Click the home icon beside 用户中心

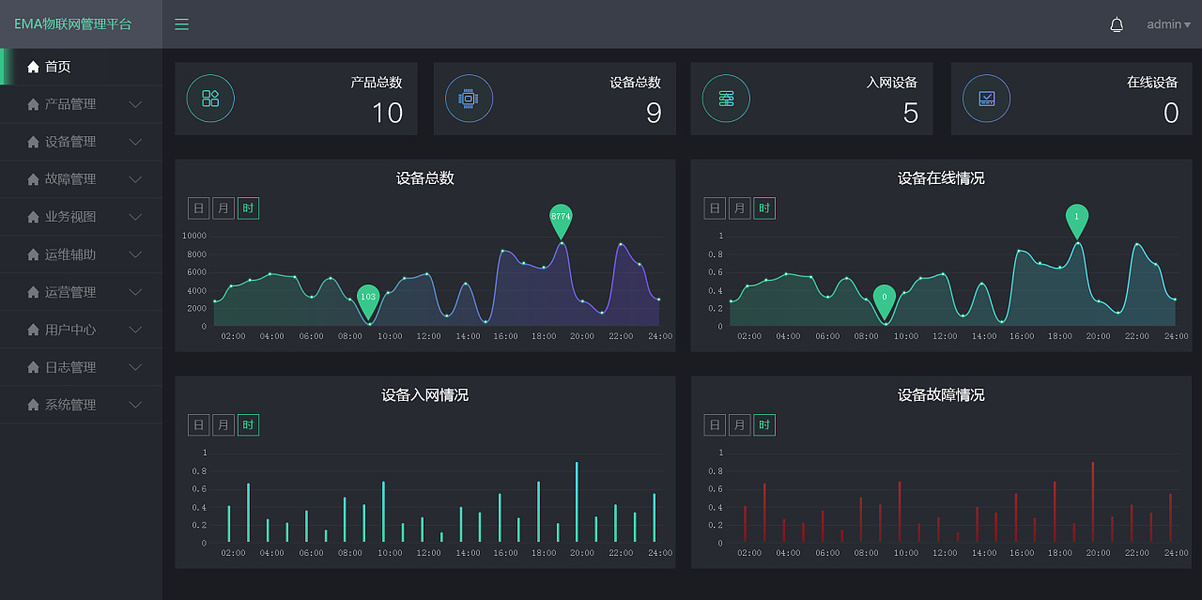click(33, 330)
